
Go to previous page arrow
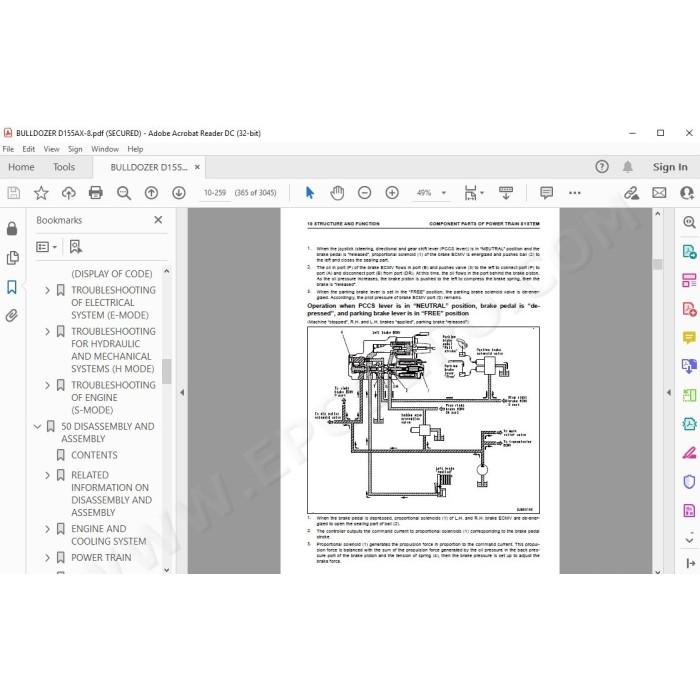(x=151, y=193)
